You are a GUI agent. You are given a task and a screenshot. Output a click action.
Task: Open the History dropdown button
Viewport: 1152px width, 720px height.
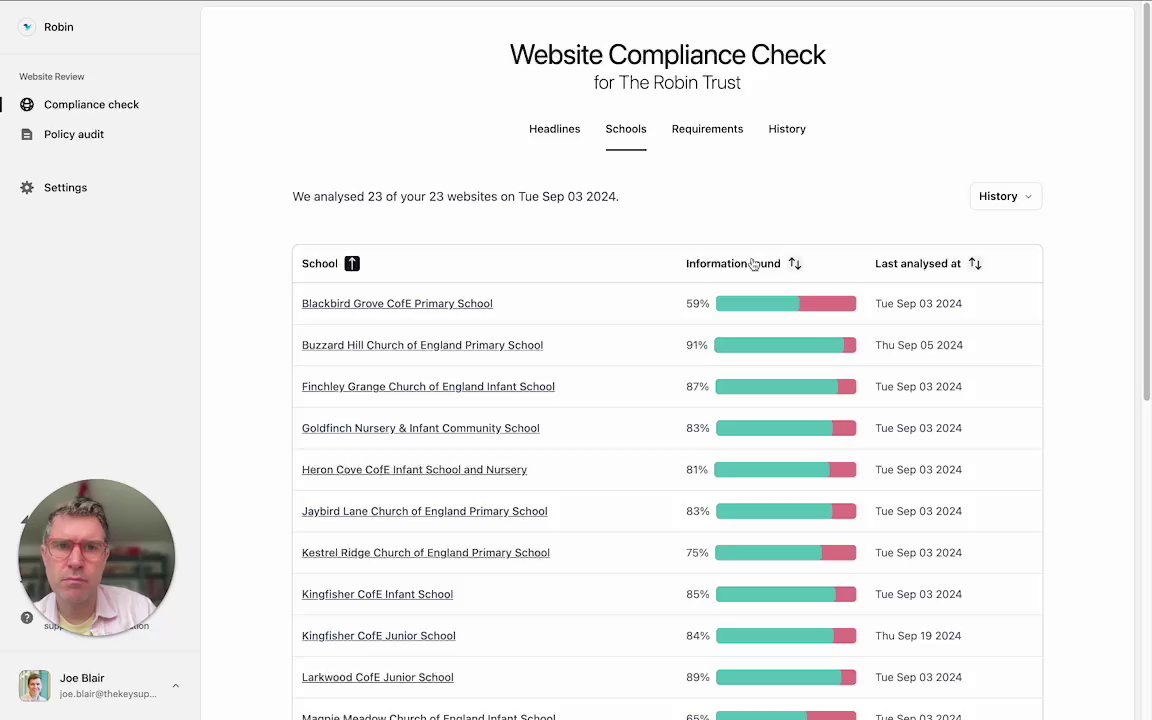tap(1006, 196)
